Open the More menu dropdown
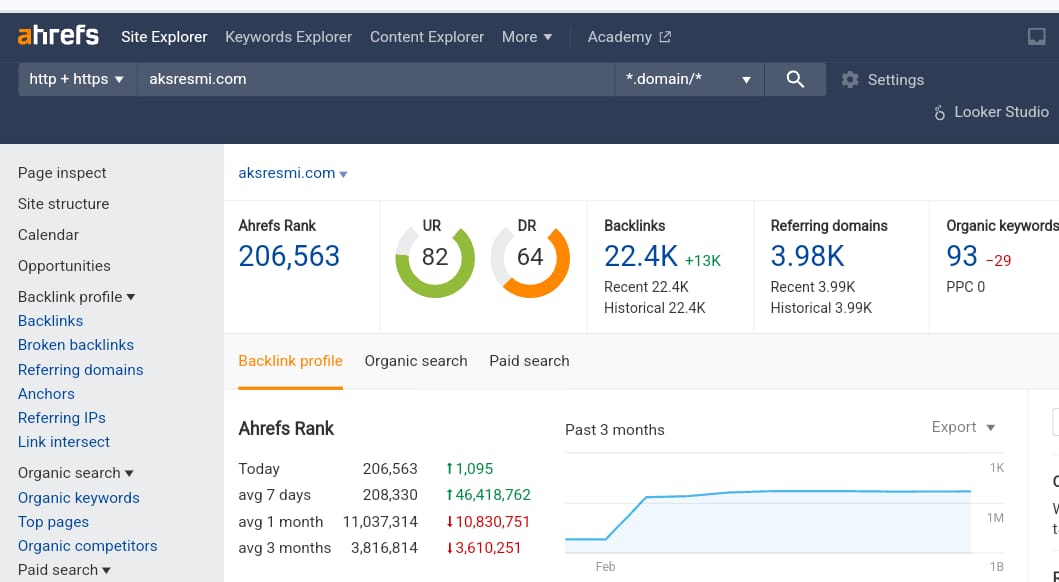1059x582 pixels. 527,37
